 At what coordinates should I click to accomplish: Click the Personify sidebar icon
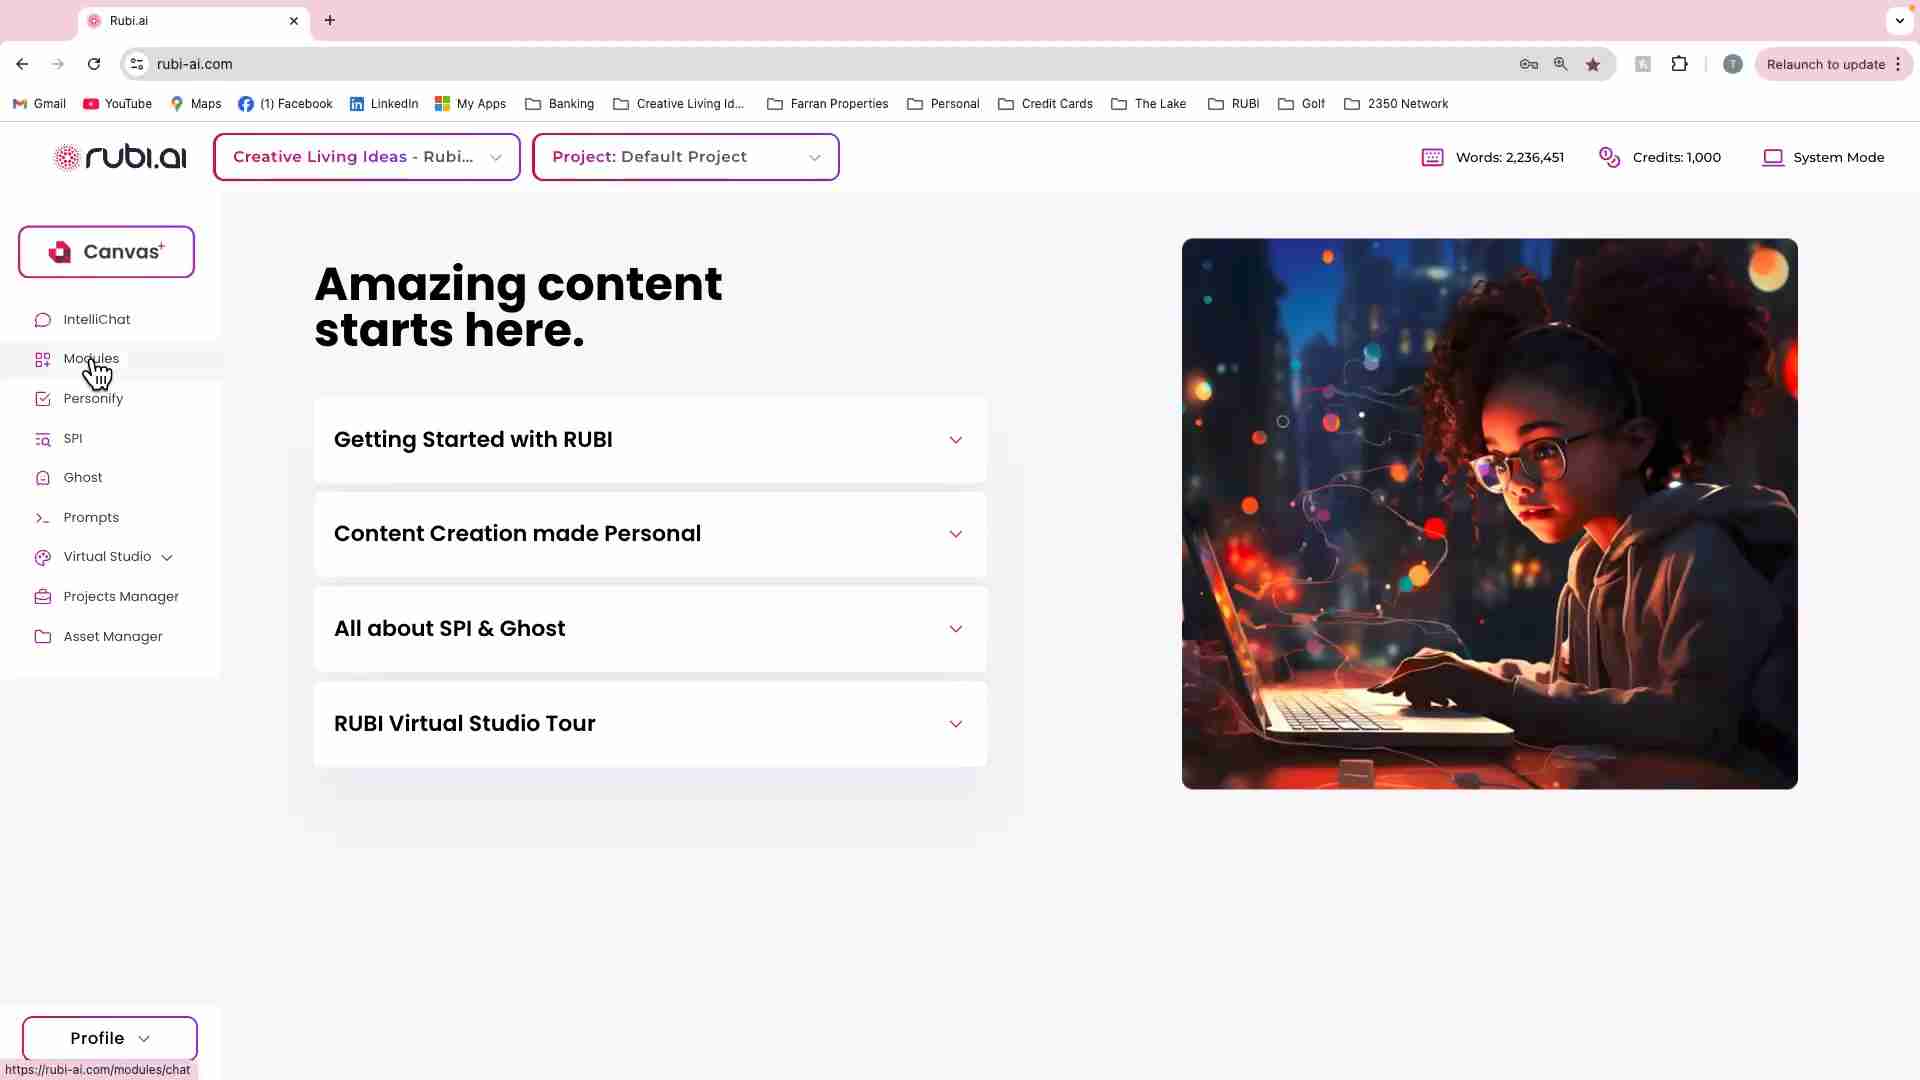(x=42, y=399)
